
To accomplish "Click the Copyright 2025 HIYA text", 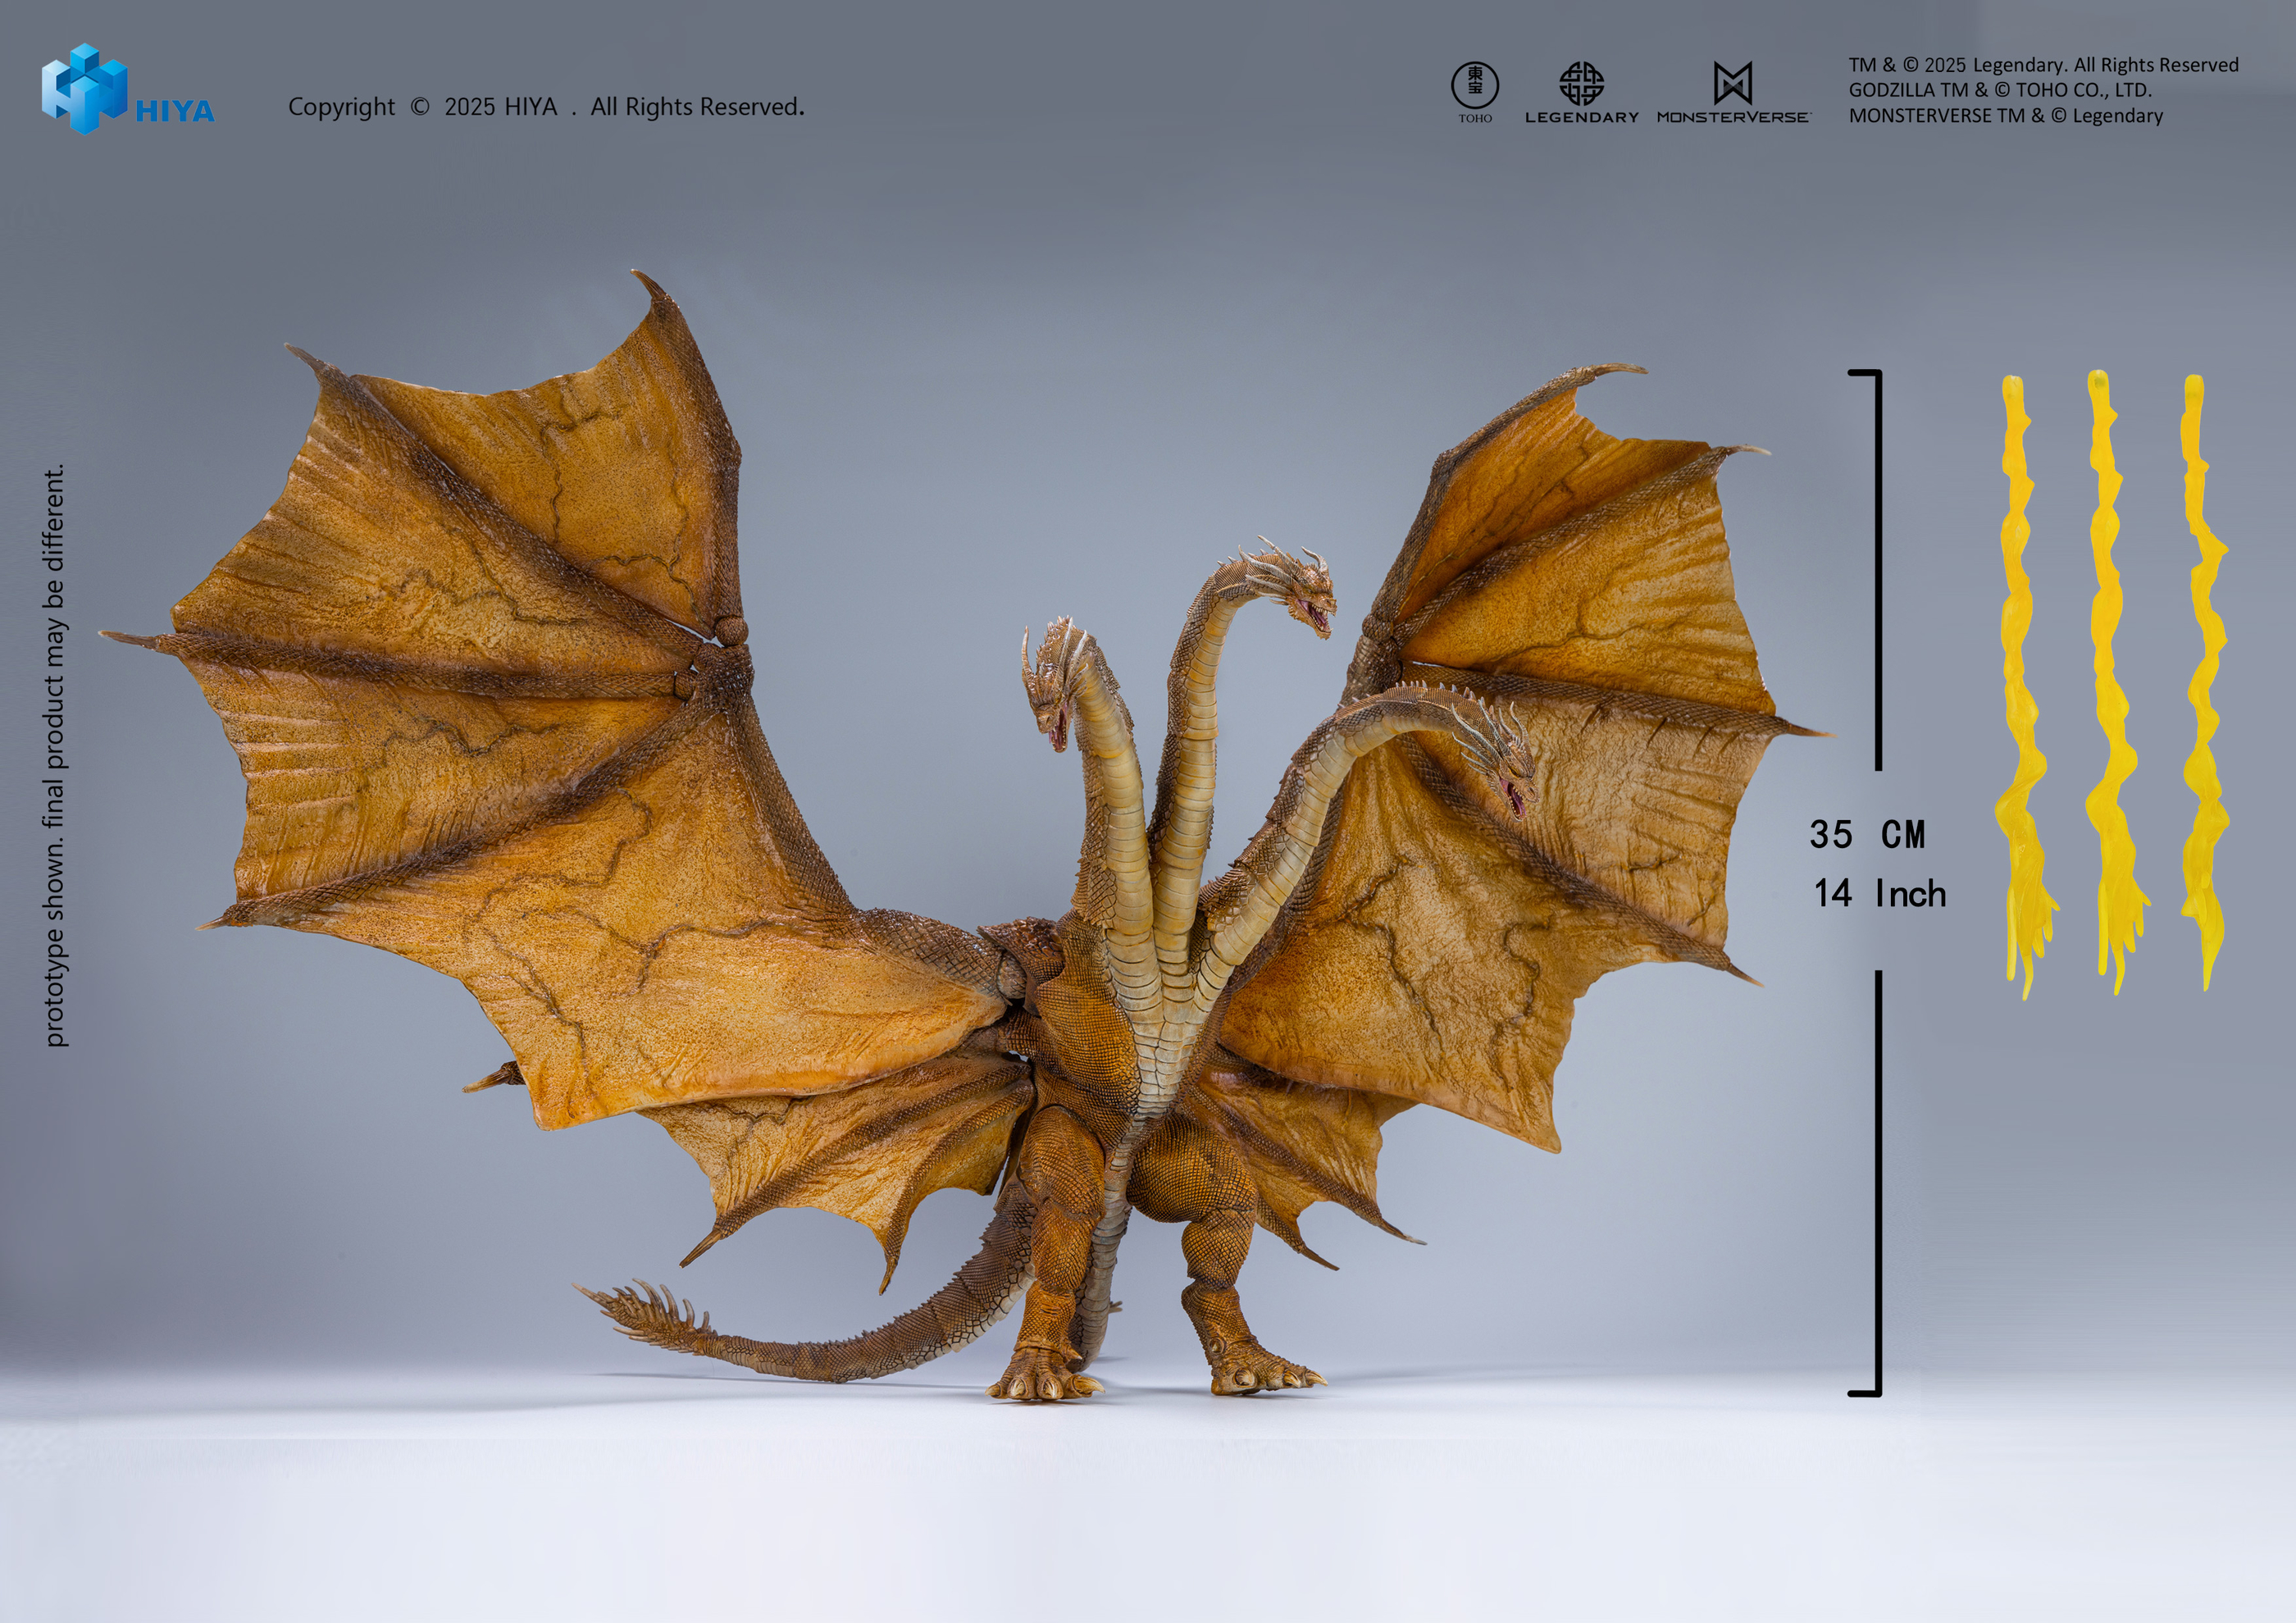I will pyautogui.click(x=546, y=107).
